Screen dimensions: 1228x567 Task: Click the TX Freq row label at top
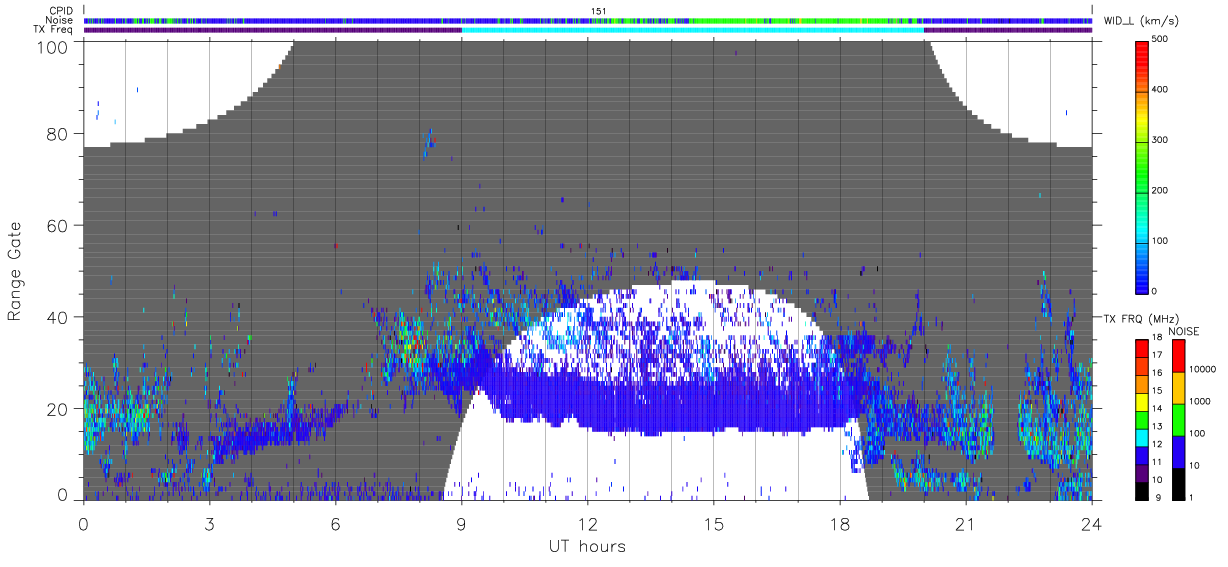54,30
